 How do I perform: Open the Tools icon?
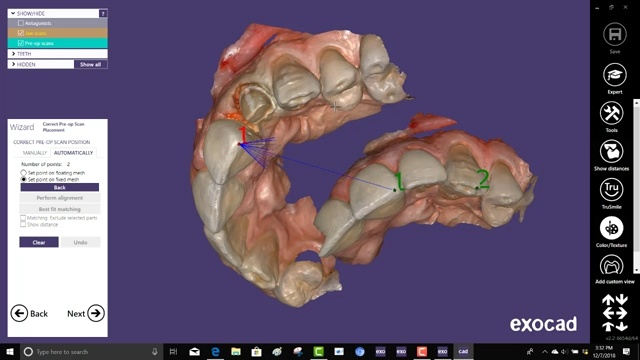[x=611, y=113]
